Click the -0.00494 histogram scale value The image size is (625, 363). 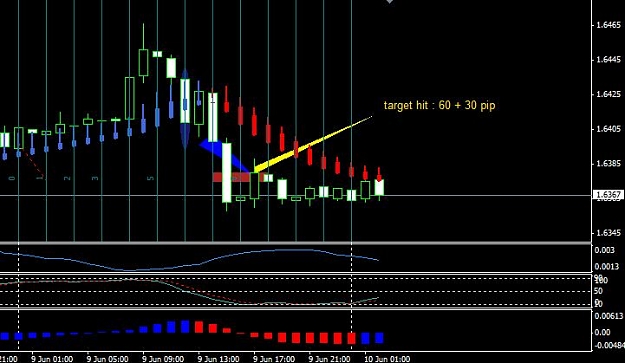coord(609,345)
